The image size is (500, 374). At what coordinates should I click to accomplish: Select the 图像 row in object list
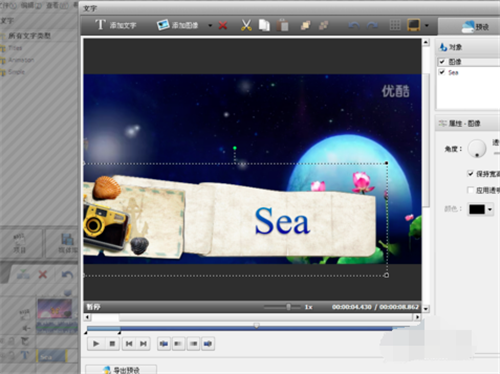coord(468,62)
